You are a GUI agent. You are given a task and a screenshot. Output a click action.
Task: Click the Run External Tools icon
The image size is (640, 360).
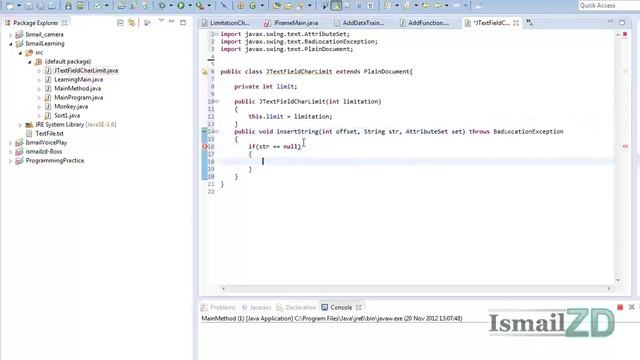pos(200,6)
